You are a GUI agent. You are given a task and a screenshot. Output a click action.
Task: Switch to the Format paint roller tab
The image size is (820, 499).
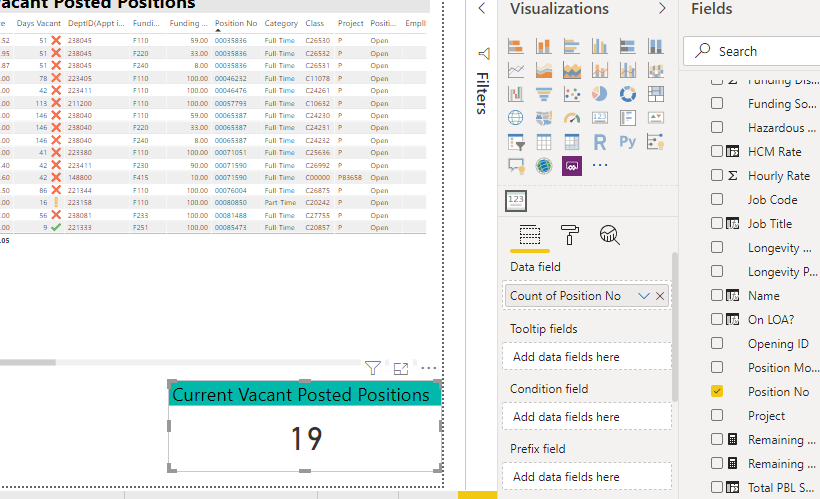tap(570, 235)
